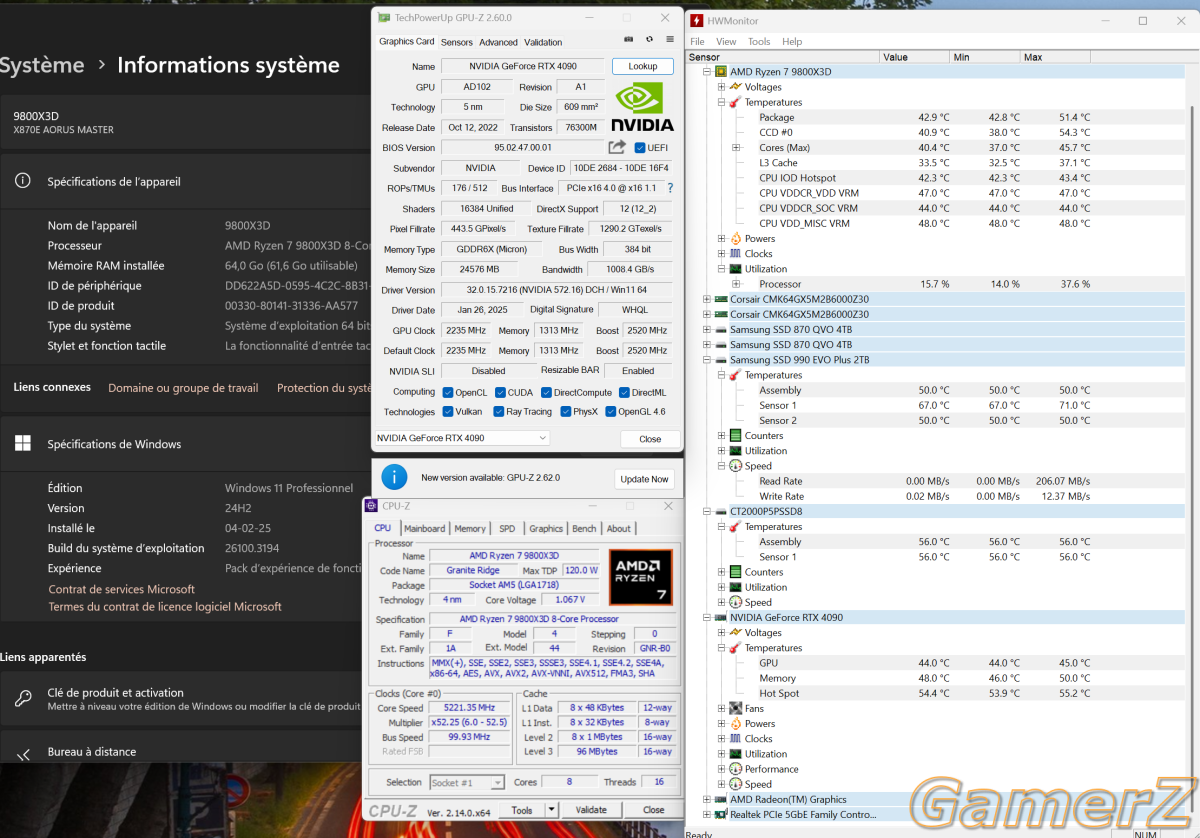The height and width of the screenshot is (838, 1200).
Task: Click the CPU chip icon of AMD Ryzen 7 9800X3D
Action: (x=721, y=72)
